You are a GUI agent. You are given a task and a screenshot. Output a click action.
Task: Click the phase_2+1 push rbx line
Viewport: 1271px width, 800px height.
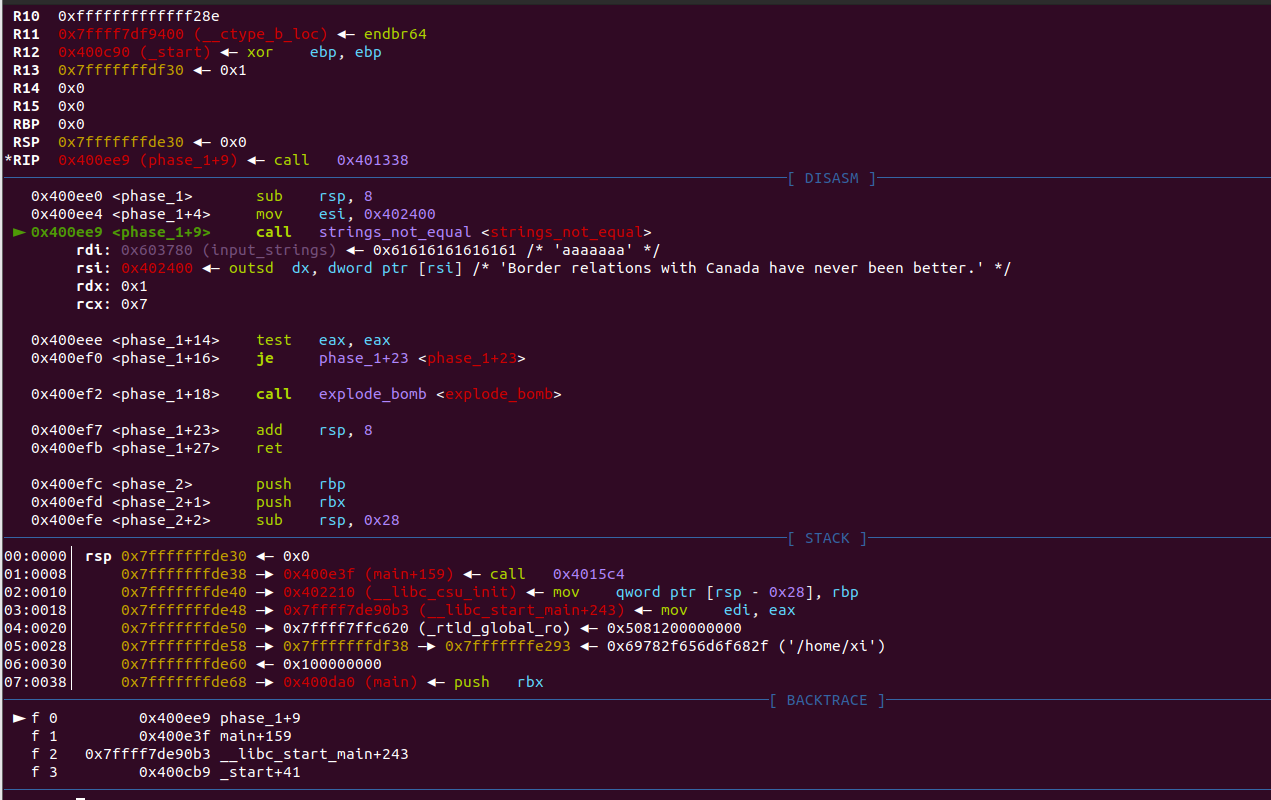click(189, 502)
